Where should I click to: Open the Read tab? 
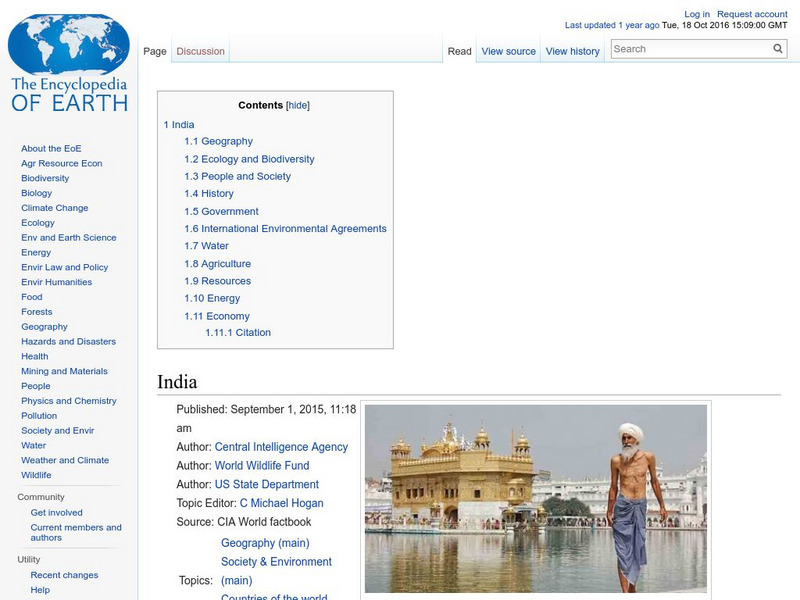[x=458, y=50]
